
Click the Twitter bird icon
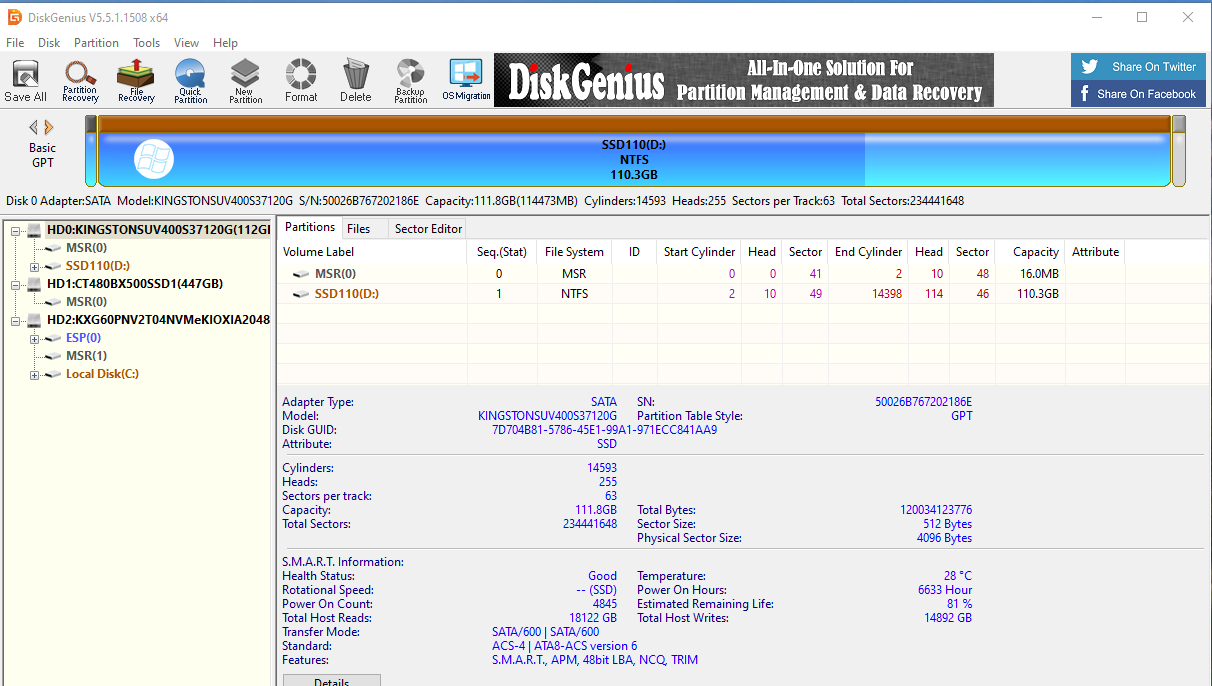(1090, 67)
